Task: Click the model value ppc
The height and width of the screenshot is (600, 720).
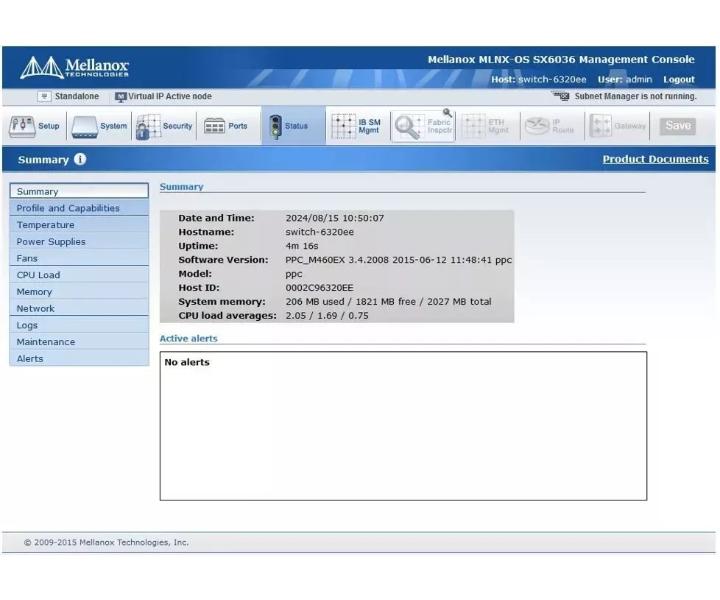Action: click(x=294, y=274)
